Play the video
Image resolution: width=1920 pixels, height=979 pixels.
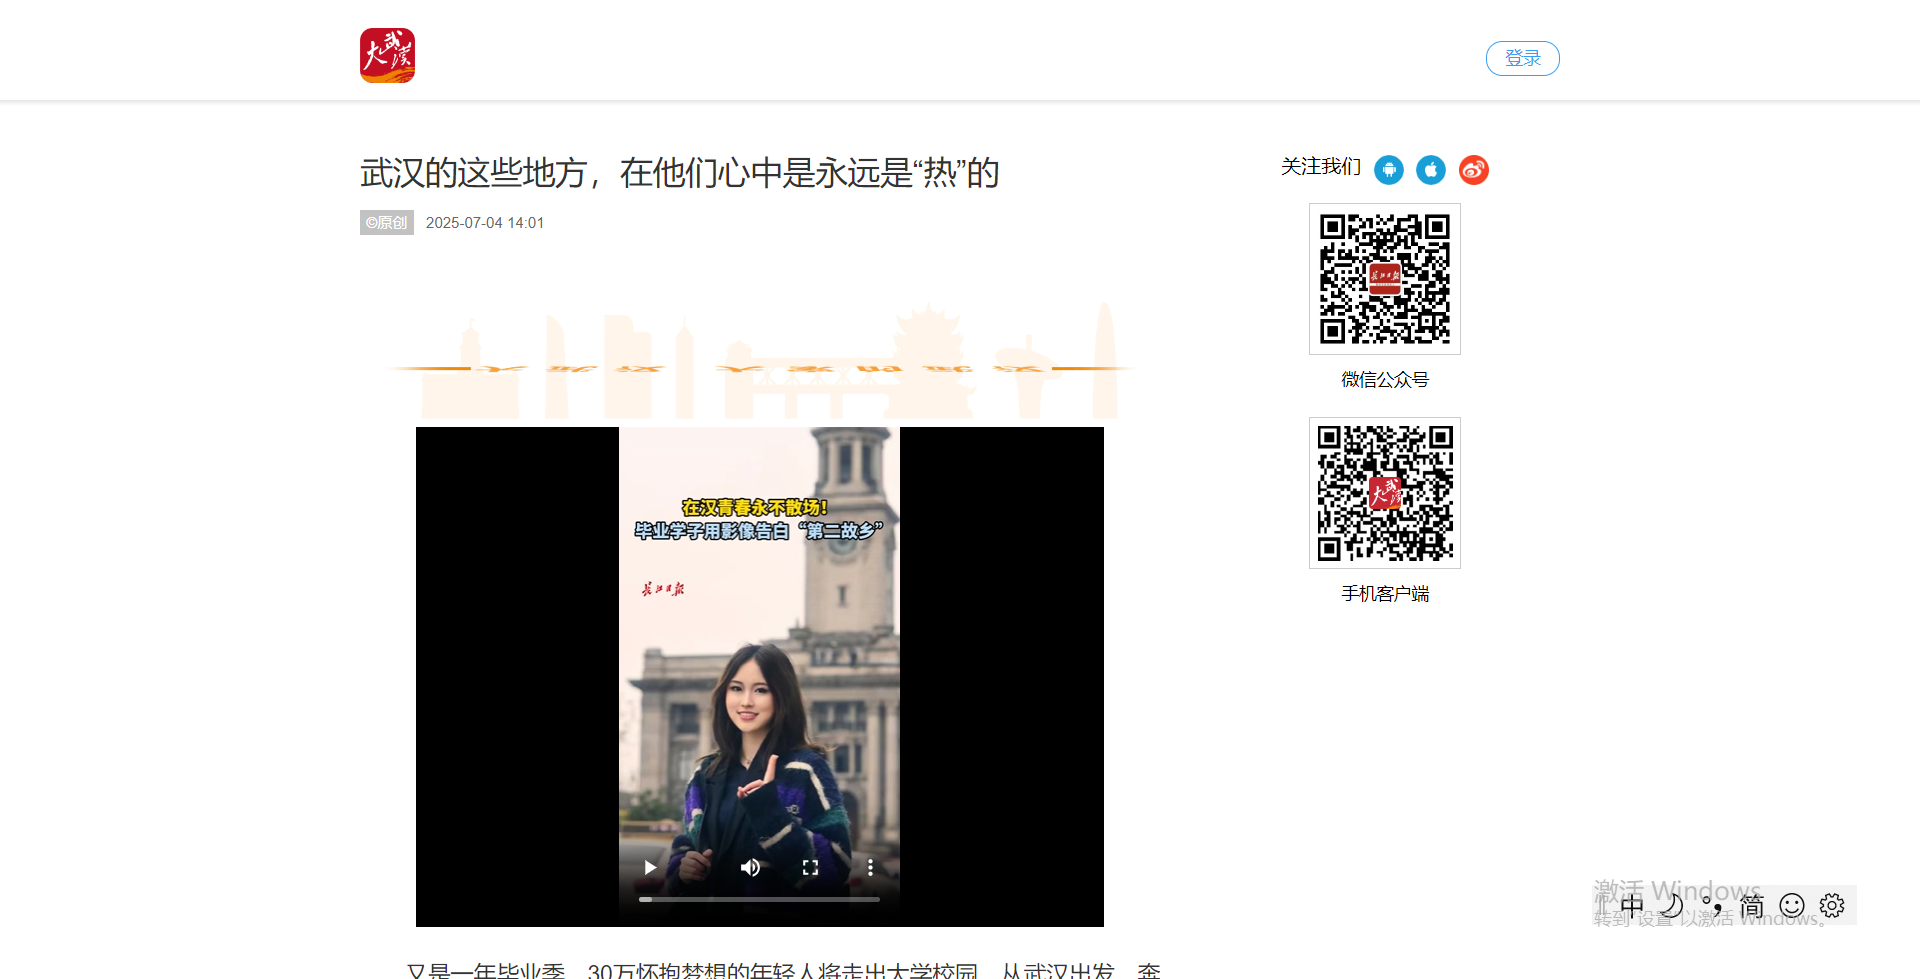[650, 867]
